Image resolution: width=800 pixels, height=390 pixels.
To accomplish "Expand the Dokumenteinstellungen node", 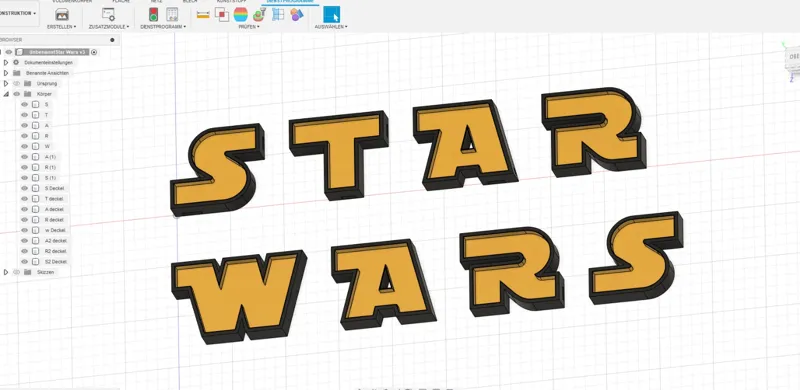I will point(6,62).
